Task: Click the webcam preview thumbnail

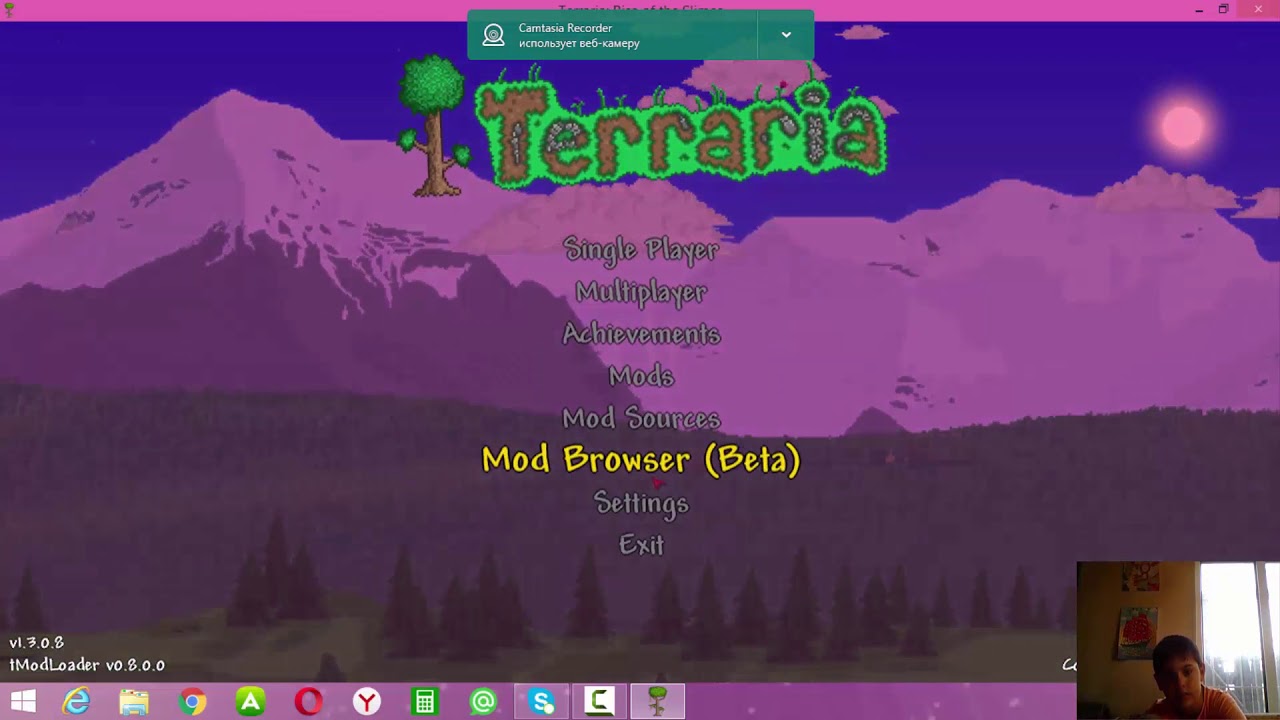Action: [1178, 640]
